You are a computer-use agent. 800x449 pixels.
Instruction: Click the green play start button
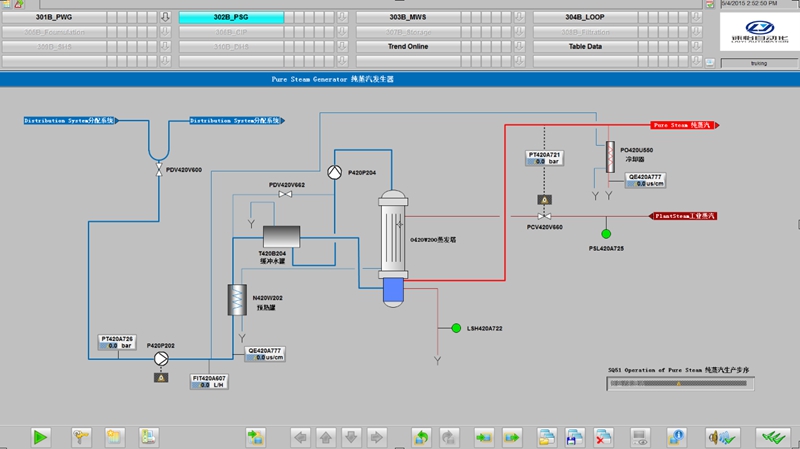tap(41, 437)
